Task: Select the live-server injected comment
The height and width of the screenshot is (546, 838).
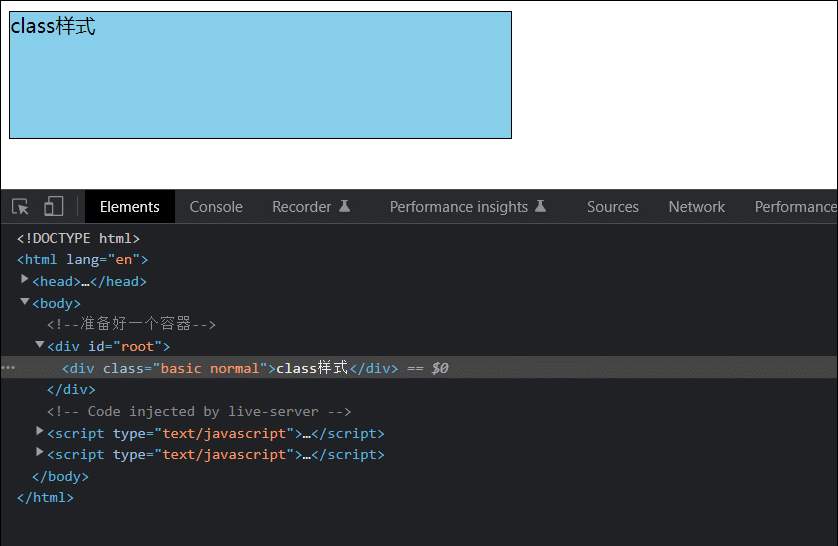Action: point(199,411)
